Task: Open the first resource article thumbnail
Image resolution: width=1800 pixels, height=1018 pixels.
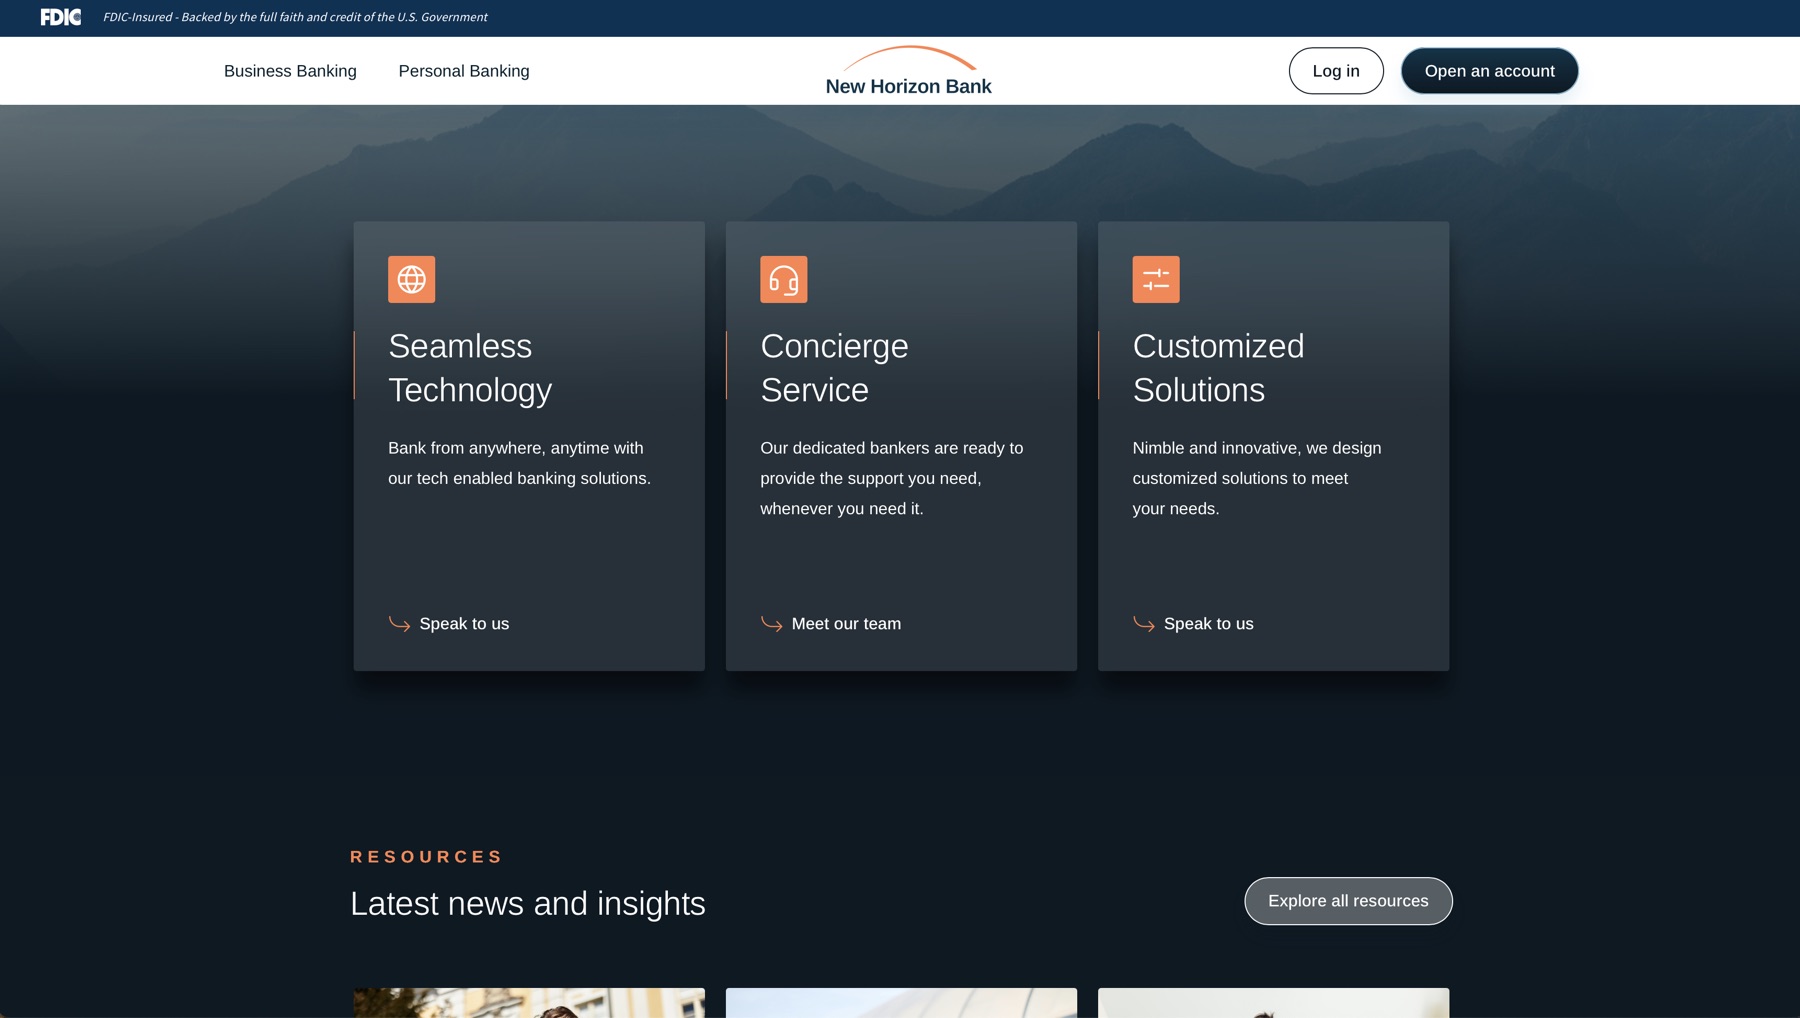Action: tap(529, 1003)
